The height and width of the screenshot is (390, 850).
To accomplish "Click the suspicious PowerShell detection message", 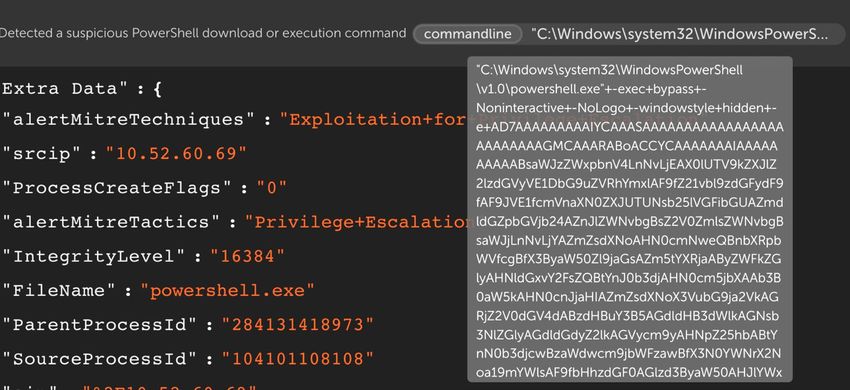I will (203, 33).
